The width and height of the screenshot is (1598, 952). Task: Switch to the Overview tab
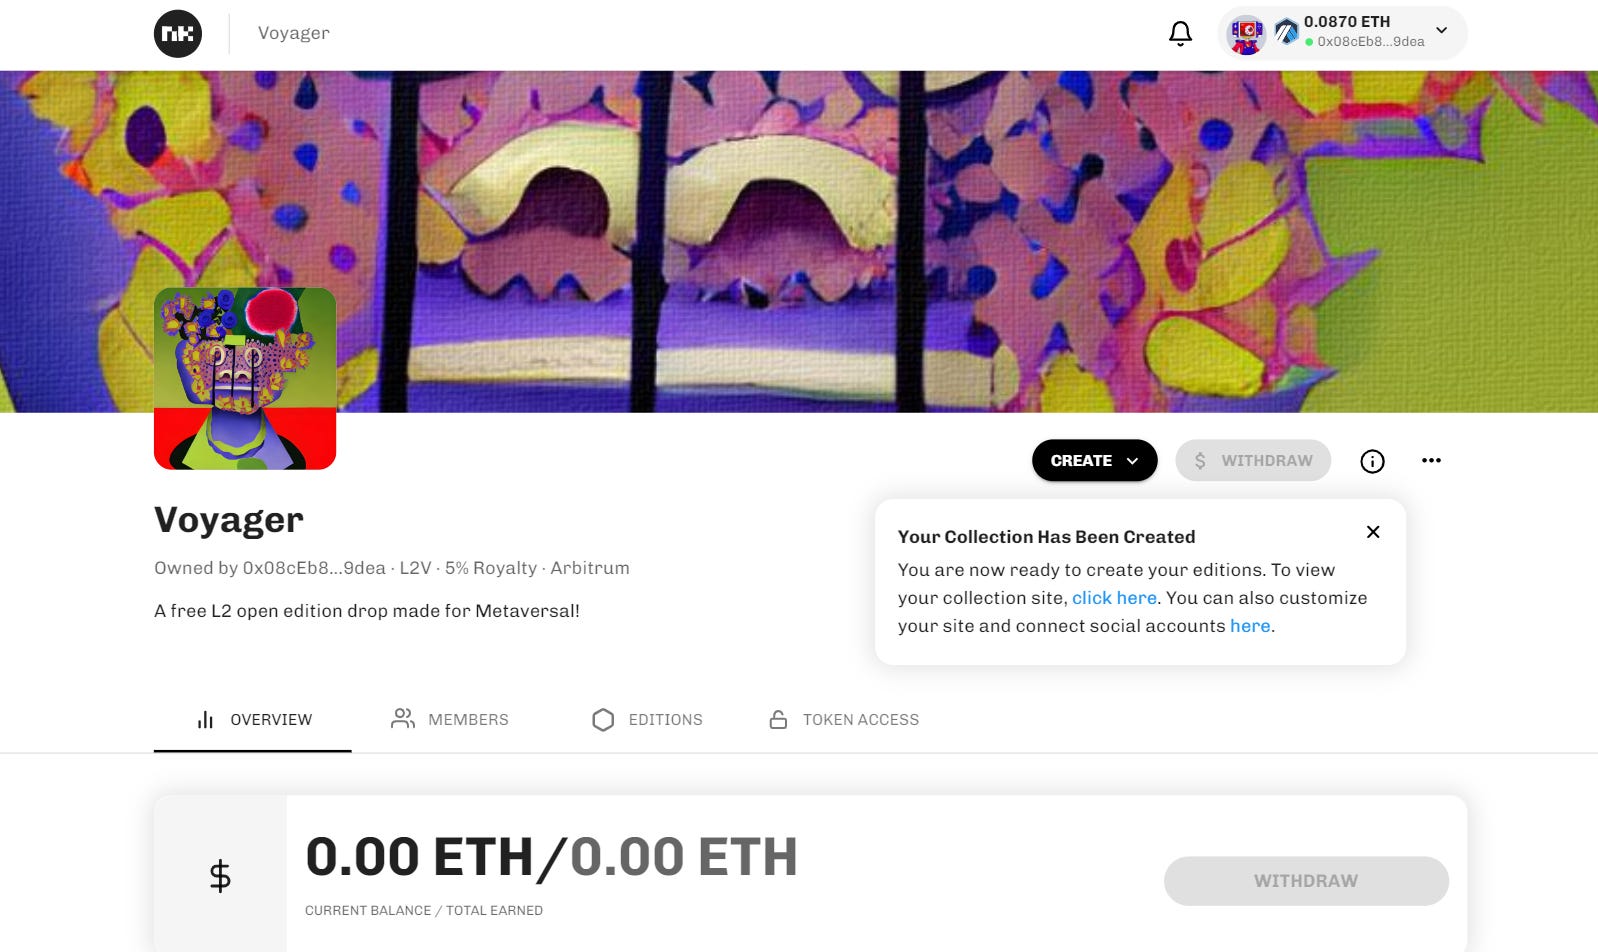point(253,720)
